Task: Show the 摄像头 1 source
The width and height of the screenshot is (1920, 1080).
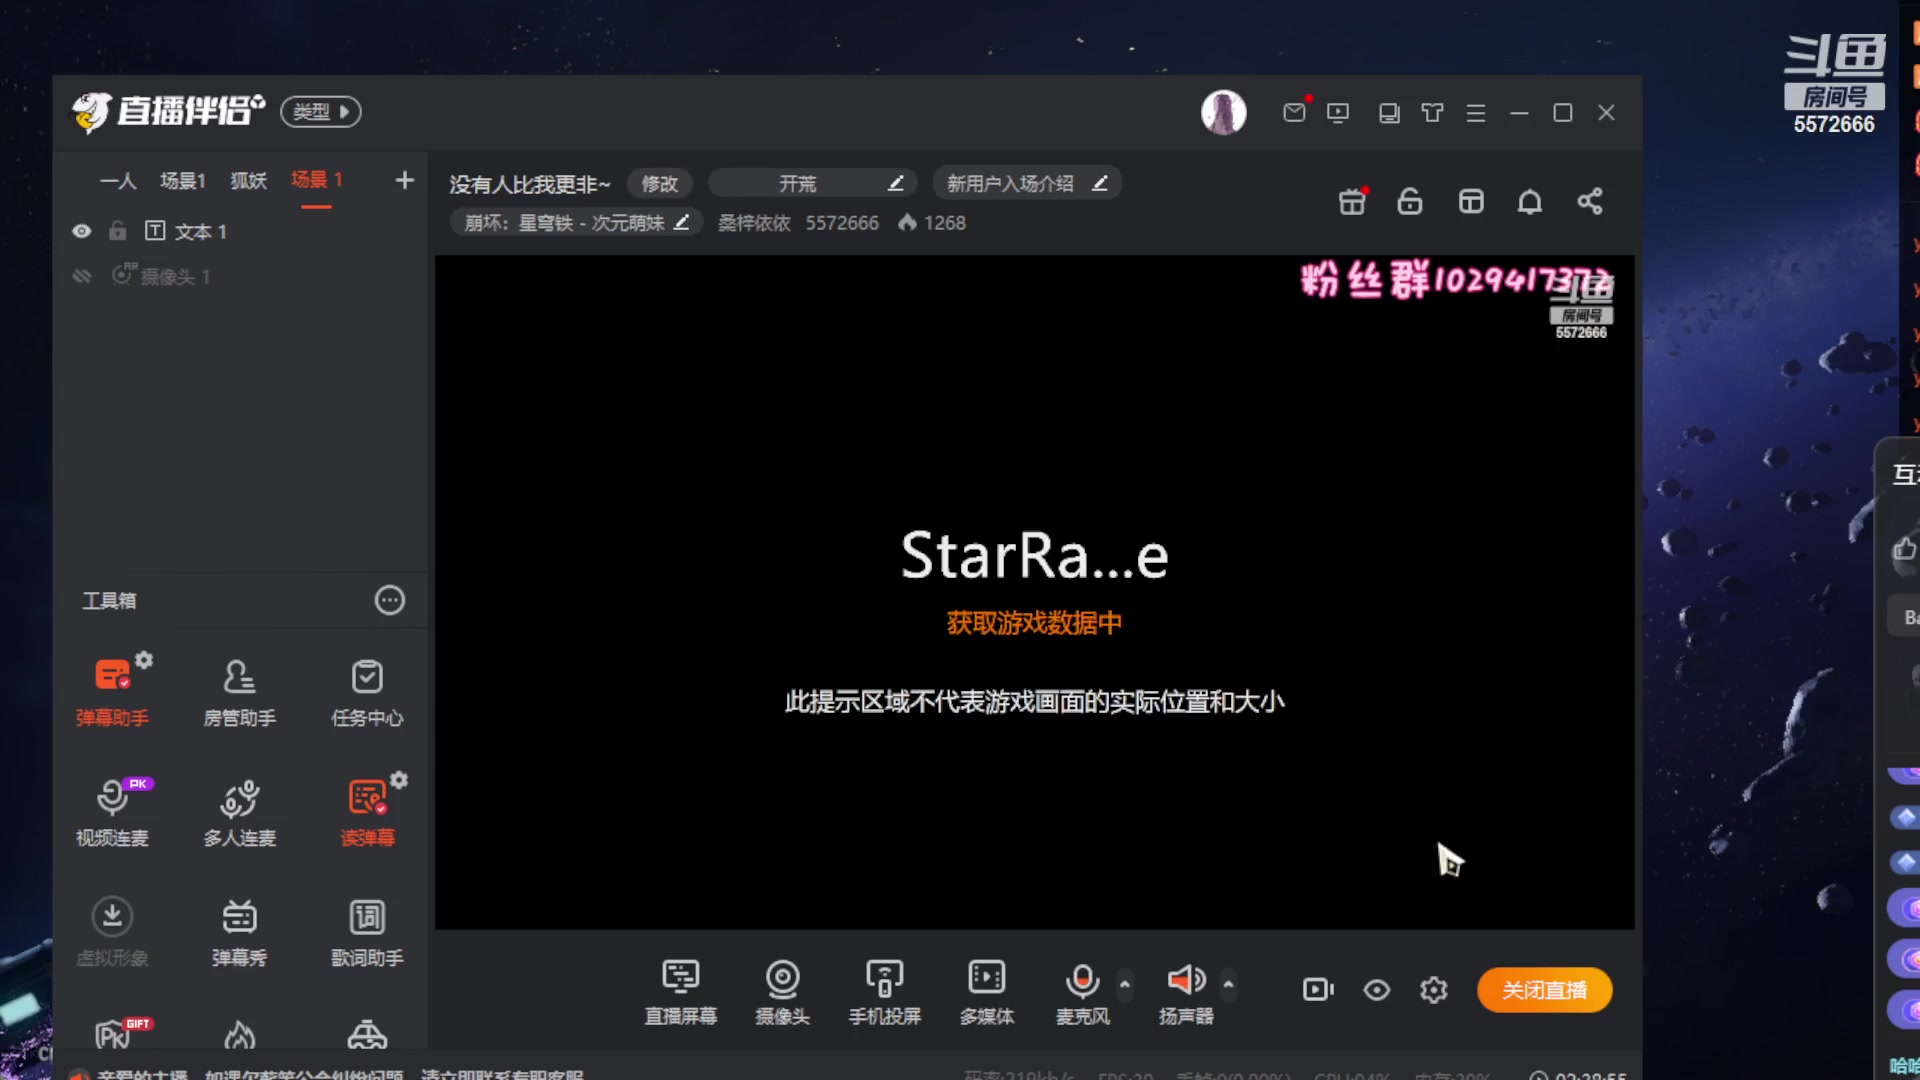Action: pos(82,276)
